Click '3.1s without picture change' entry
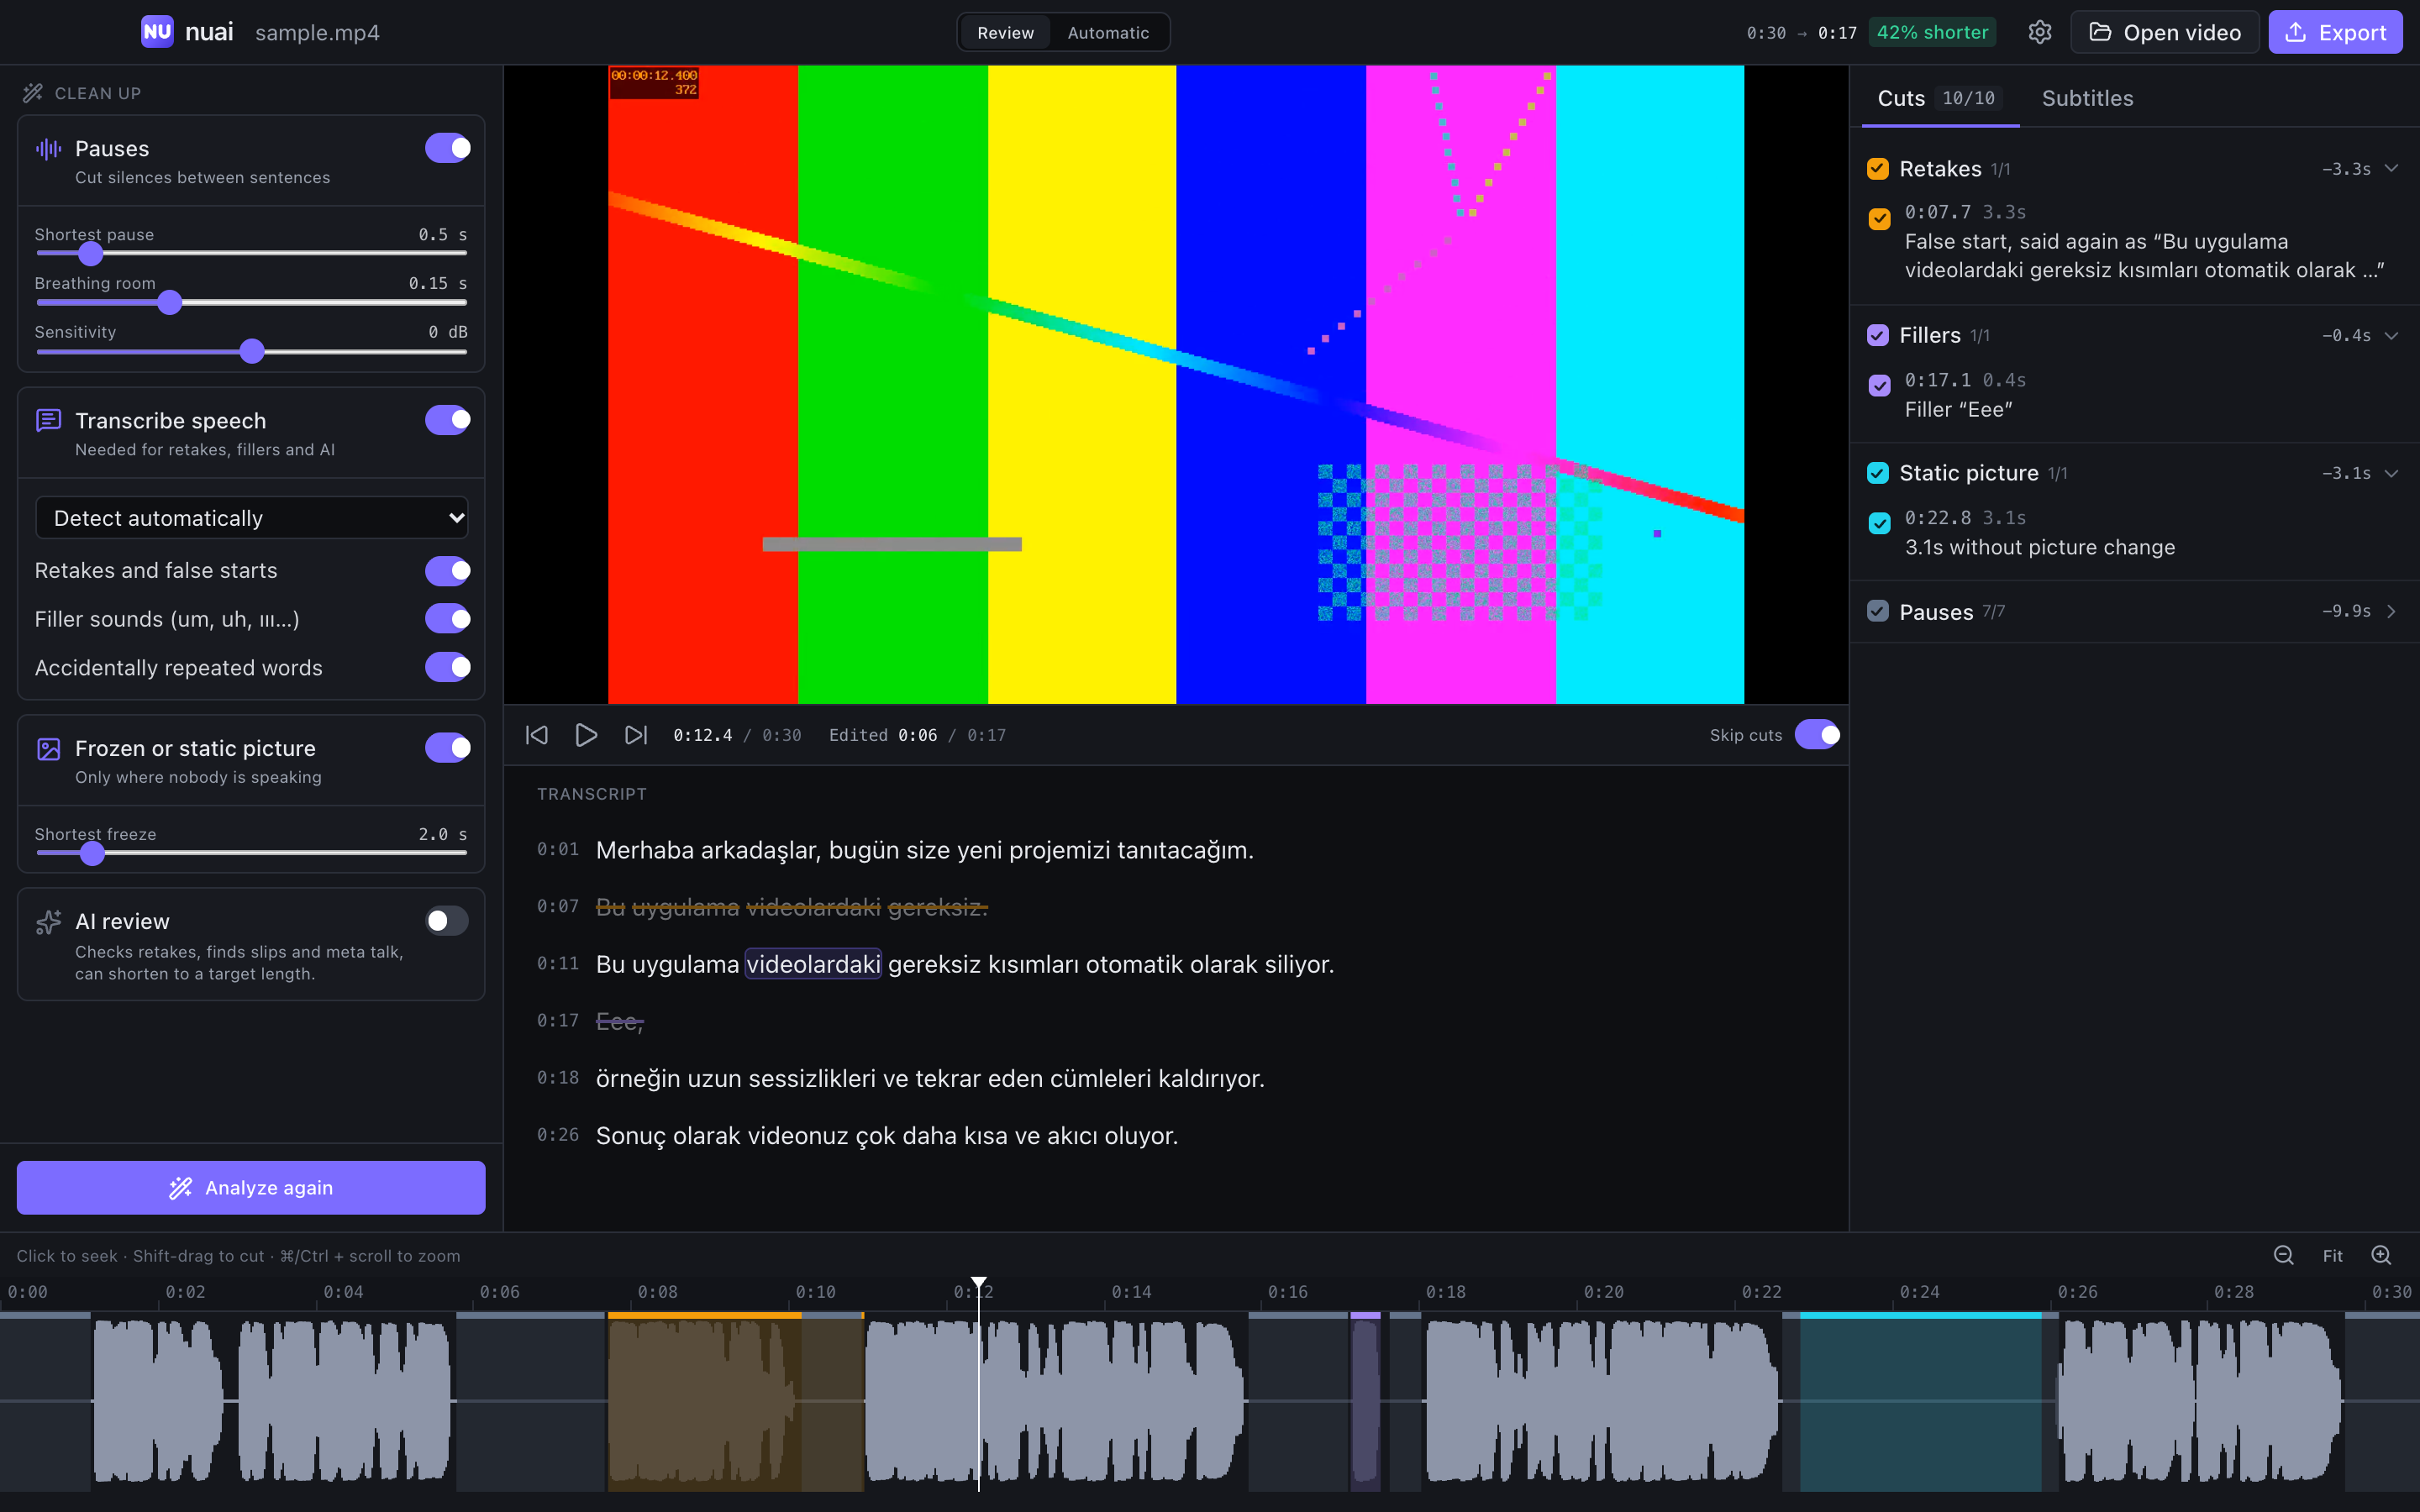2420x1512 pixels. point(2039,547)
